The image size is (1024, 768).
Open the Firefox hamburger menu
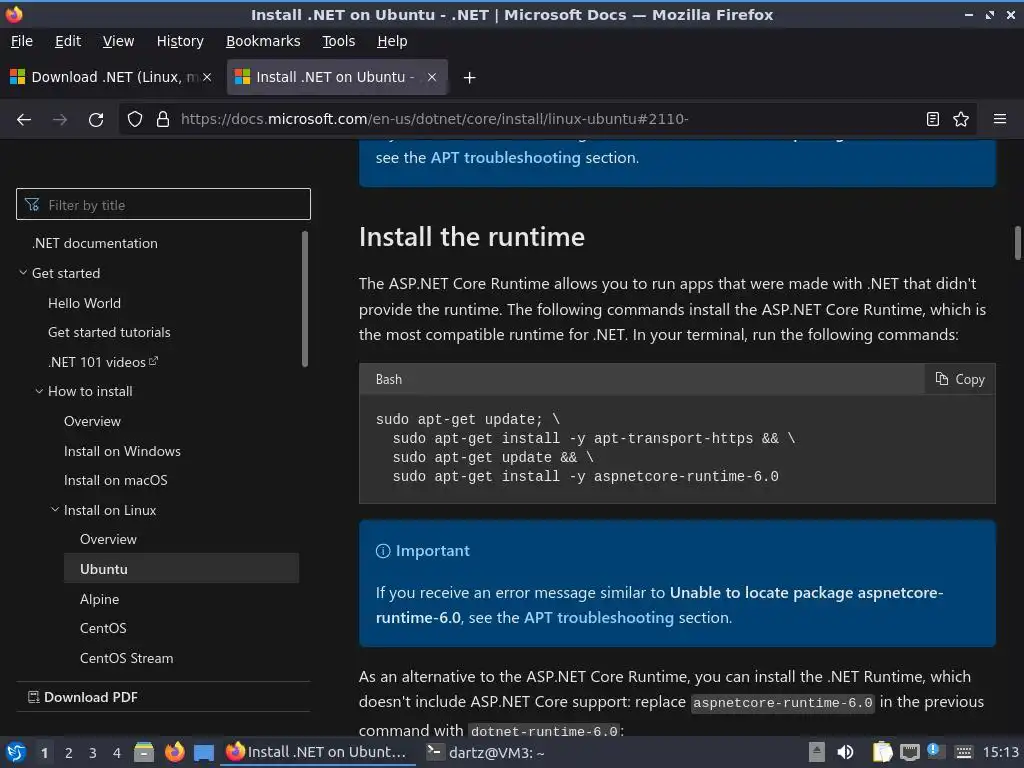[1000, 119]
